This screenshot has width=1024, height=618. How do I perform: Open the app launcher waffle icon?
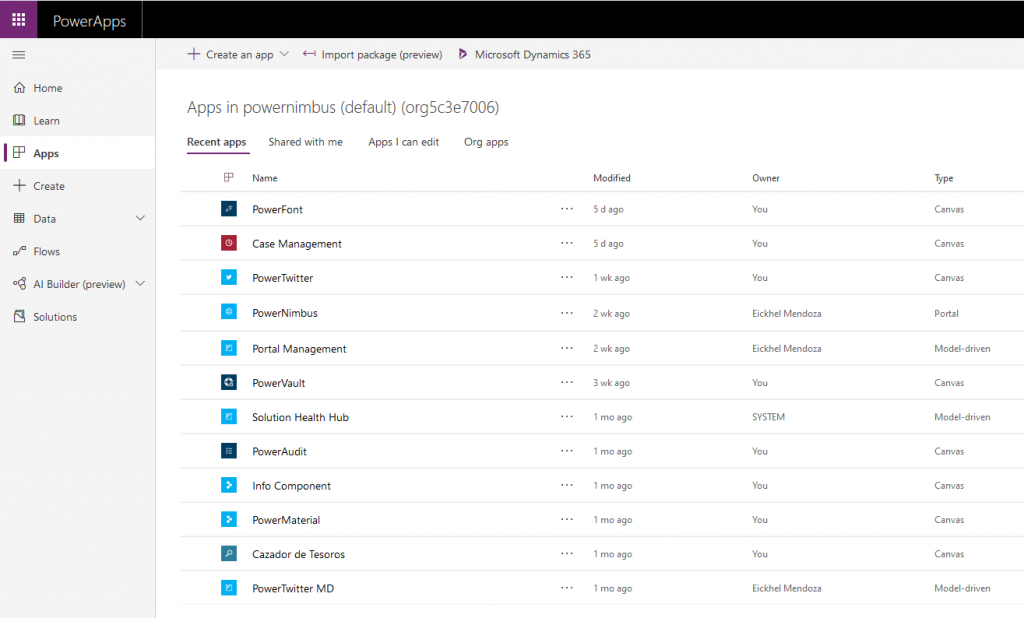coord(19,20)
